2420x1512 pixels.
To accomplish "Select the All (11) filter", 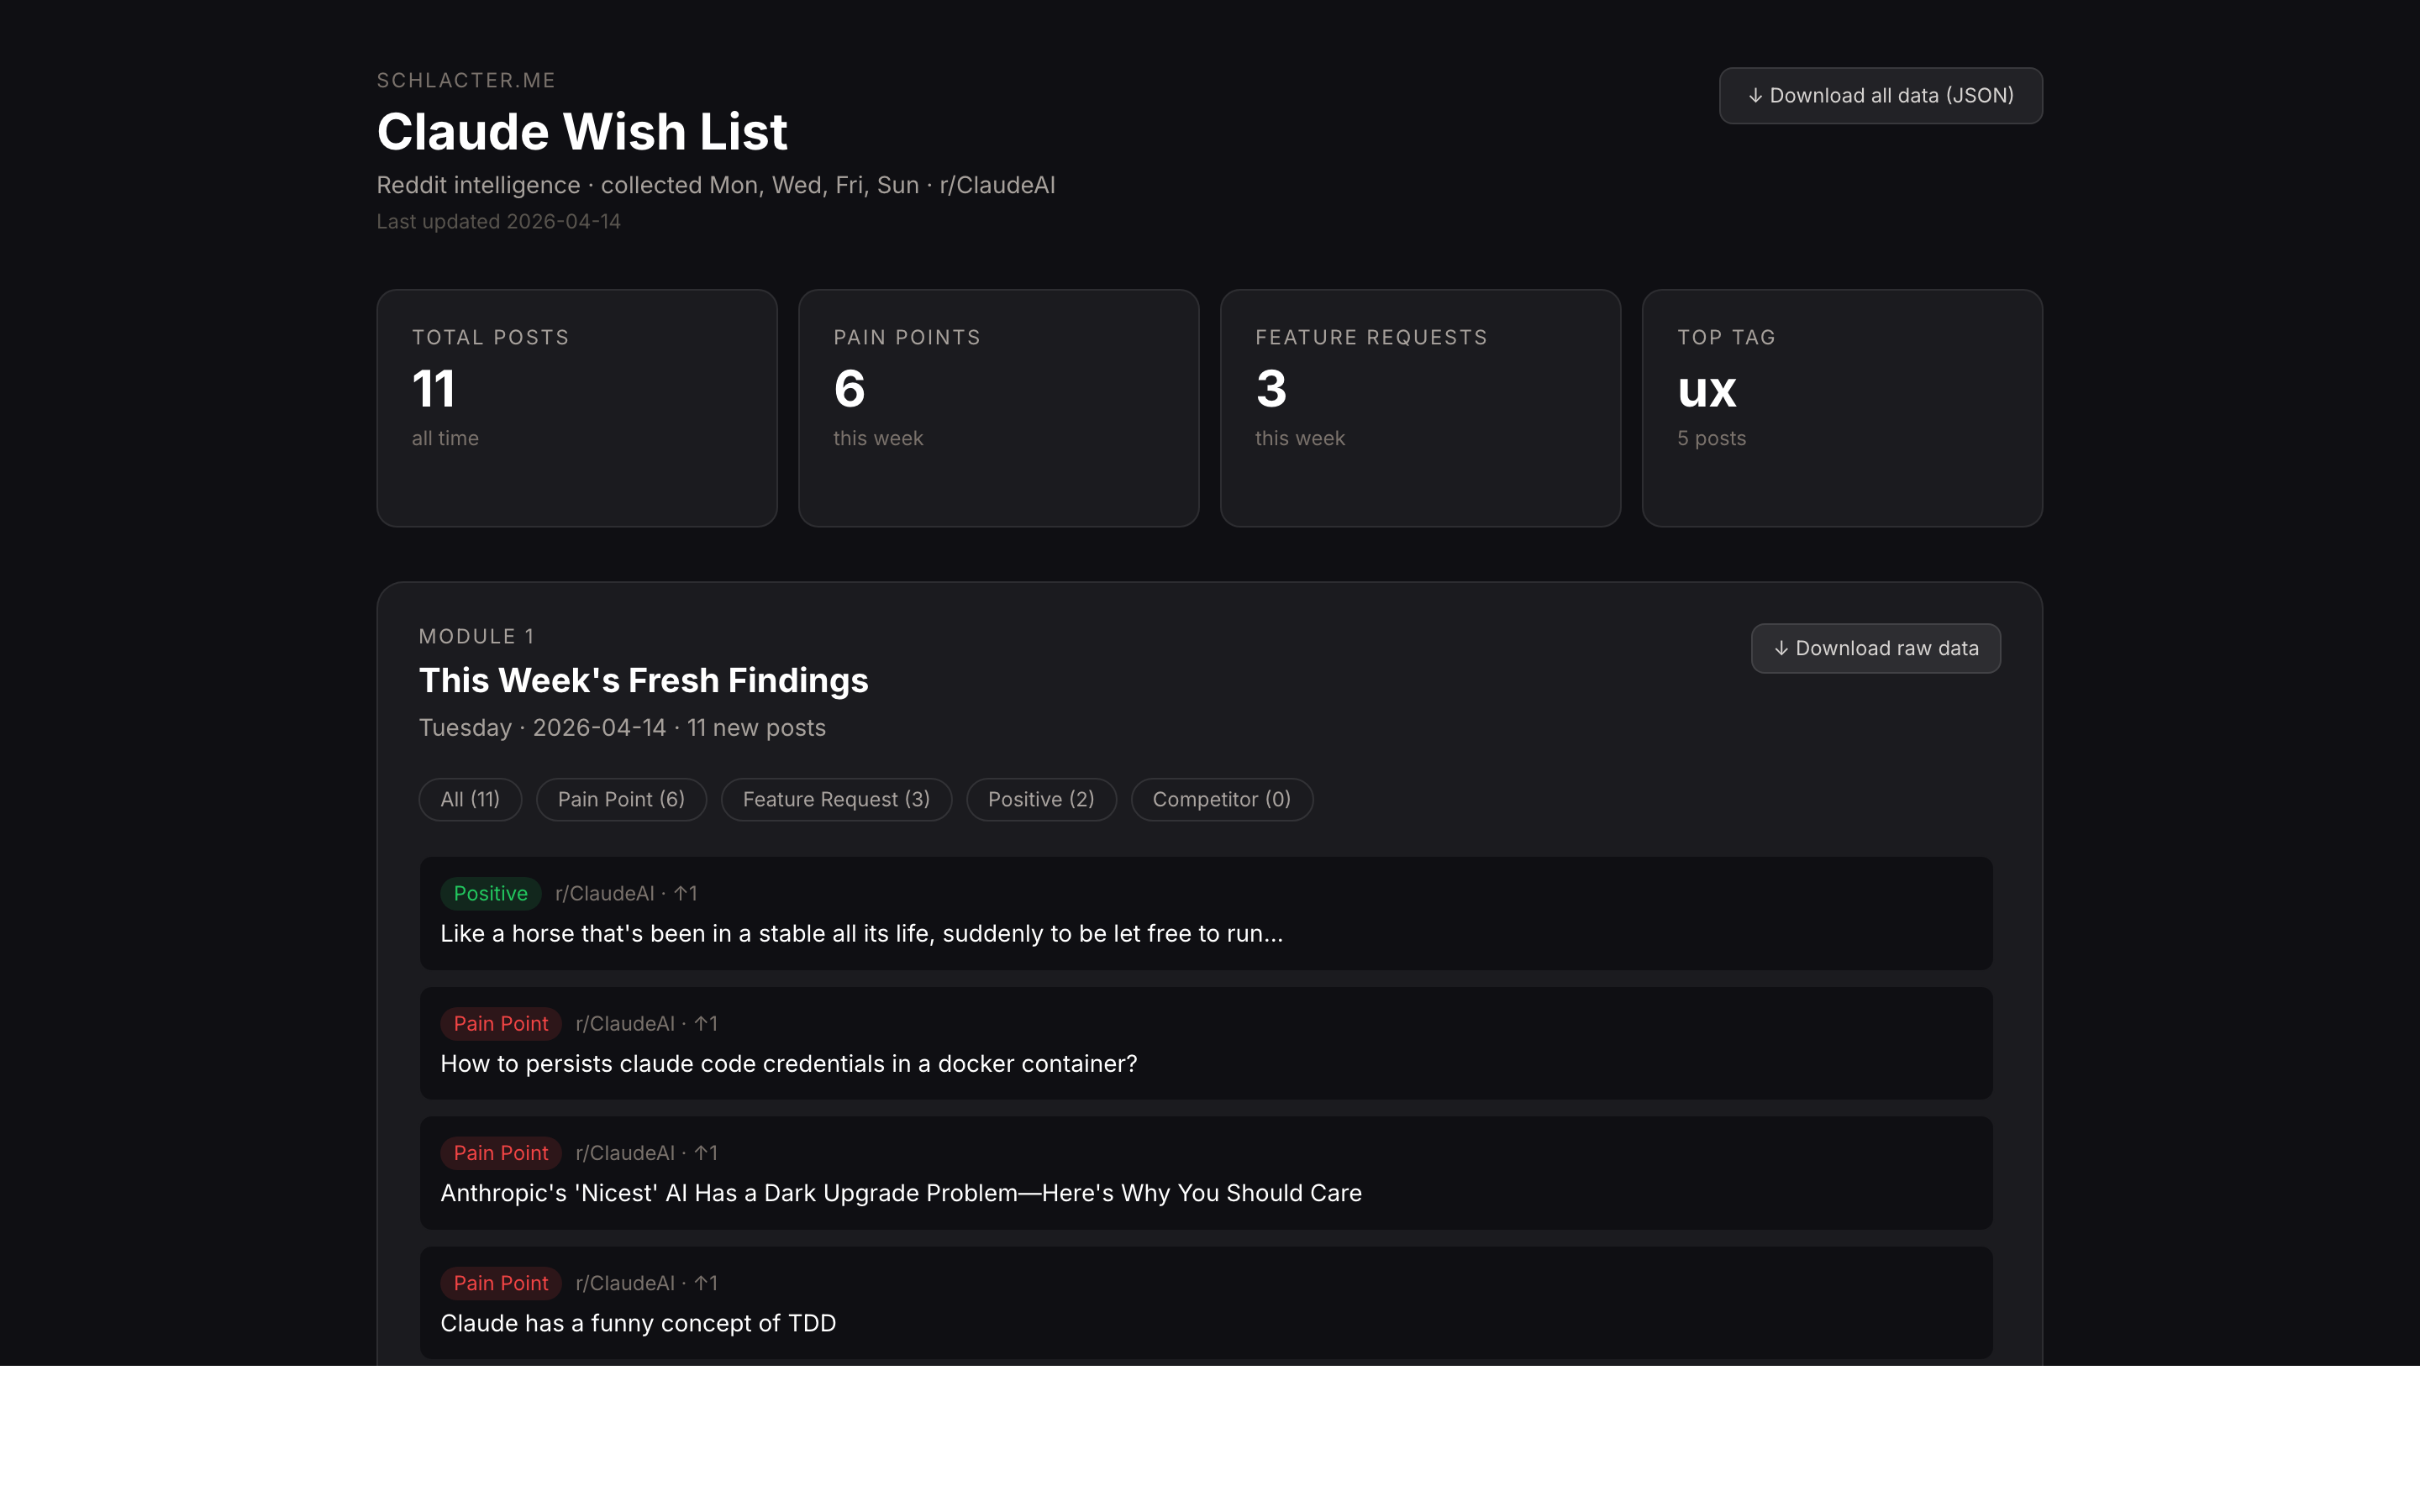I will tap(470, 799).
